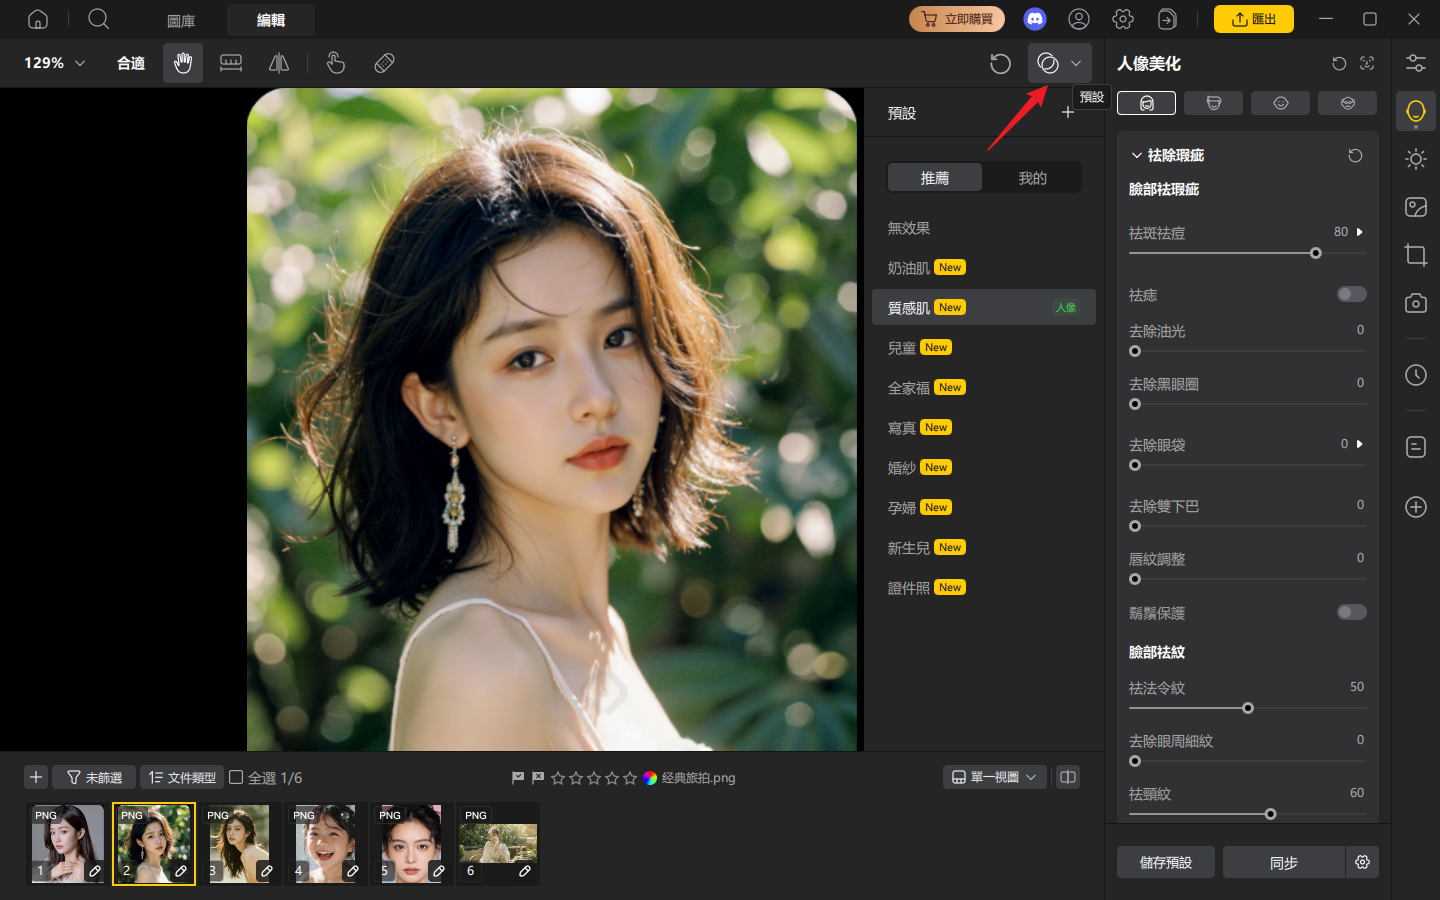
Task: Go to the home screen icon
Action: coord(38,19)
